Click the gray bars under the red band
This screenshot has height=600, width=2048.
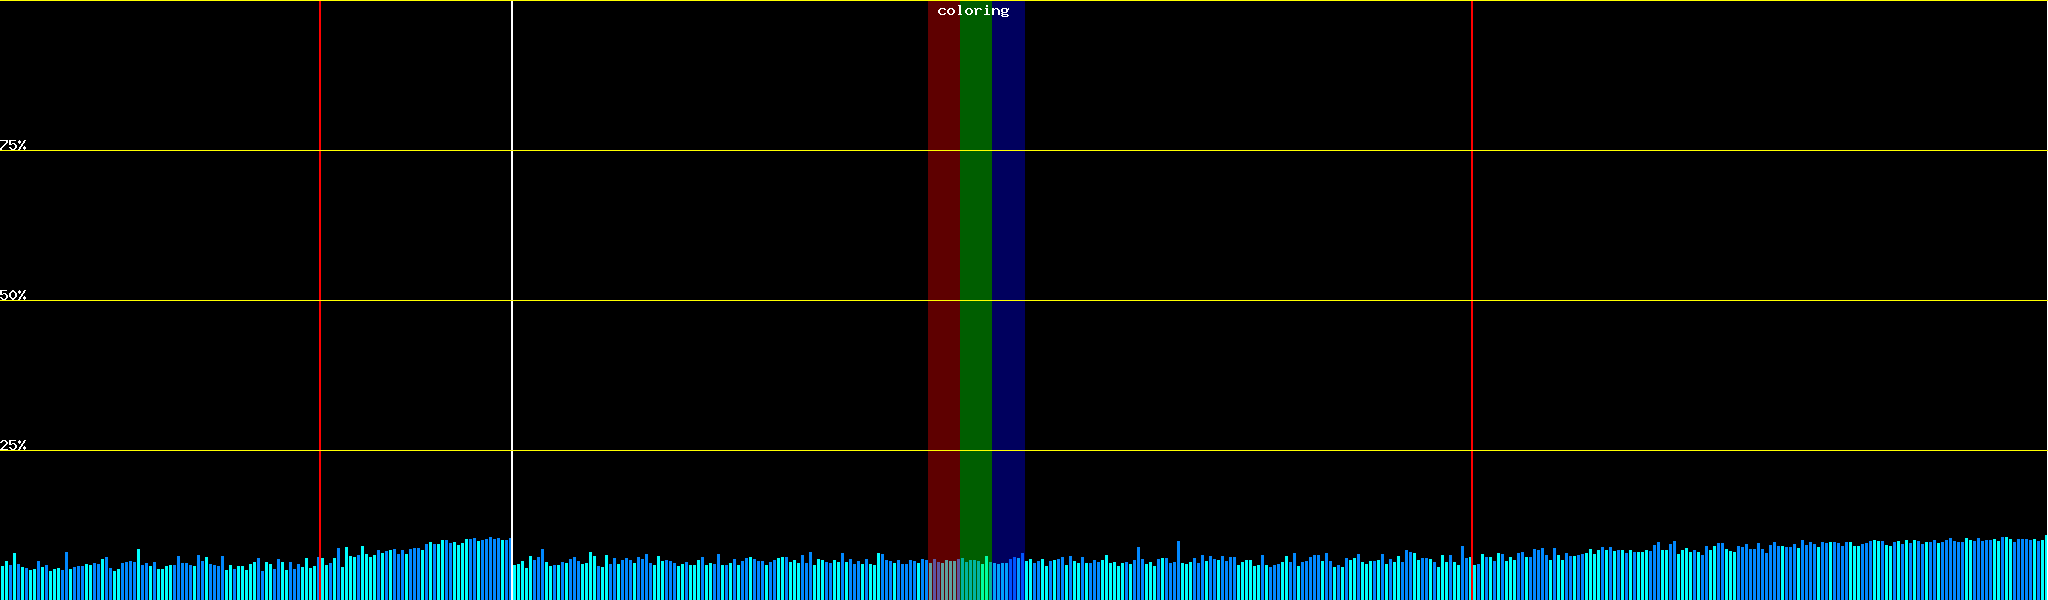pyautogui.click(x=943, y=582)
